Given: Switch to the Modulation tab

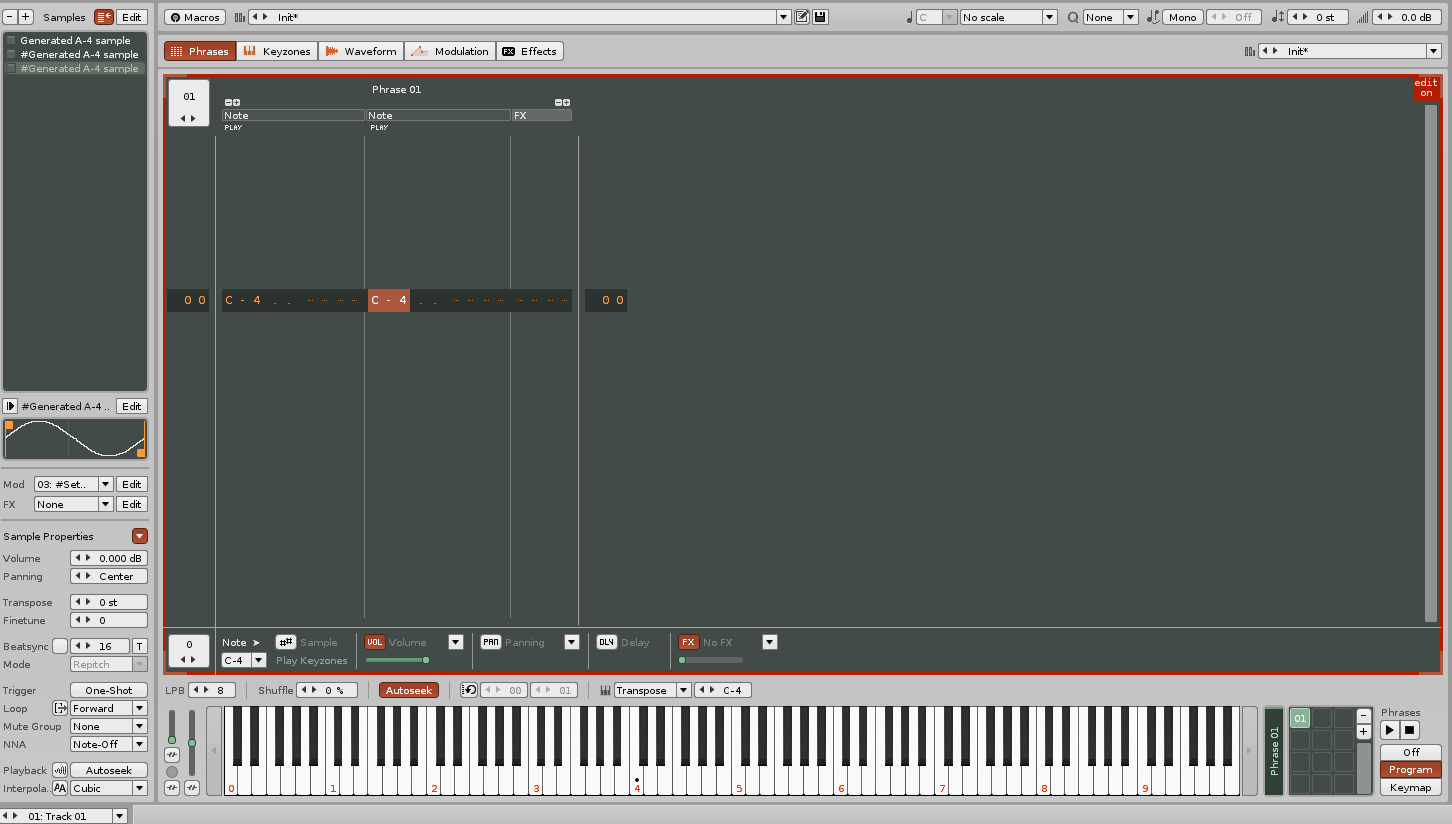Looking at the screenshot, I should (x=450, y=51).
